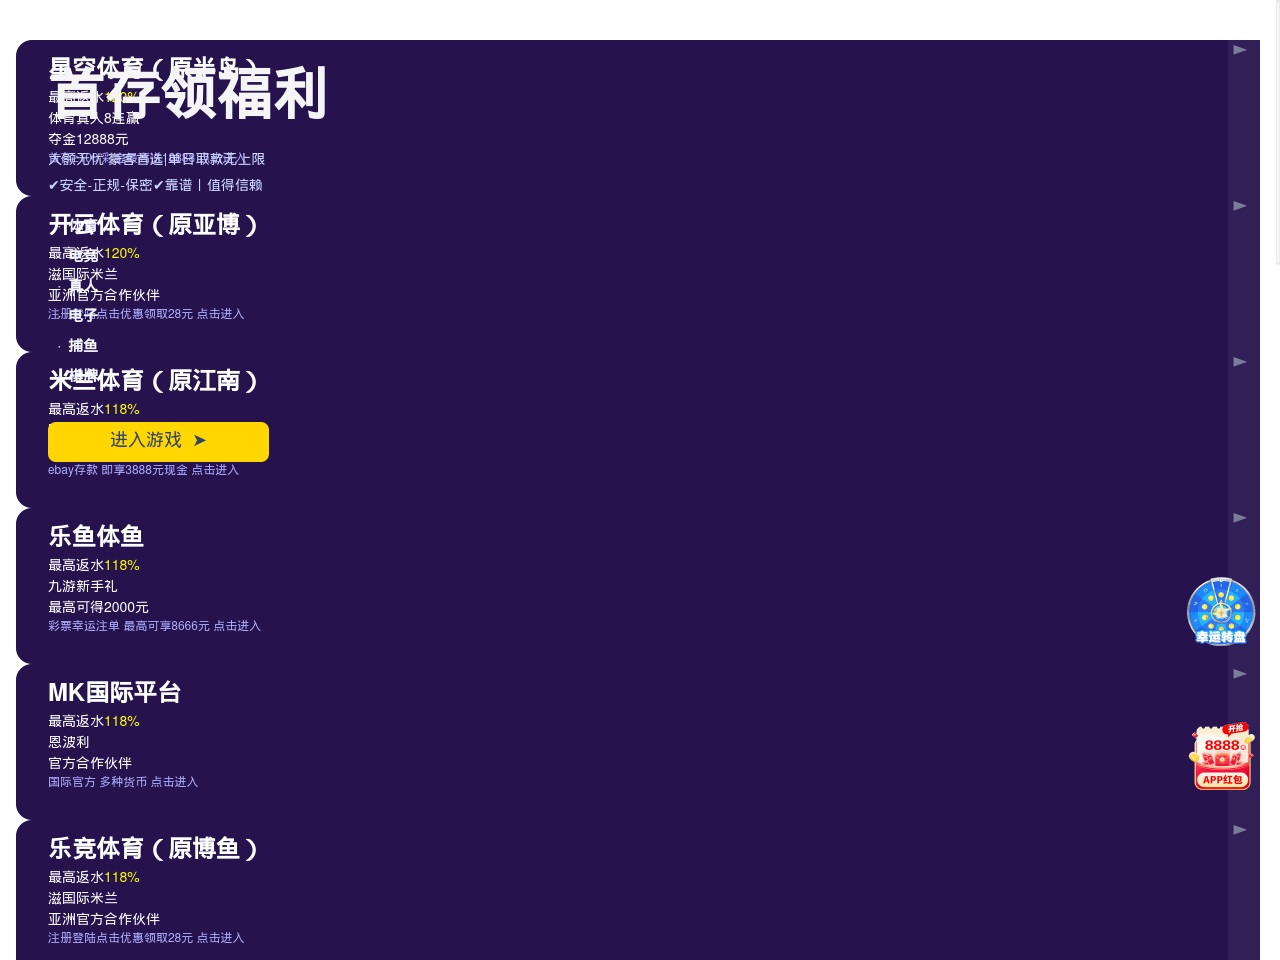Open the 幸运转盘 lucky wheel floating icon
Image resolution: width=1280 pixels, height=960 pixels.
click(1221, 611)
